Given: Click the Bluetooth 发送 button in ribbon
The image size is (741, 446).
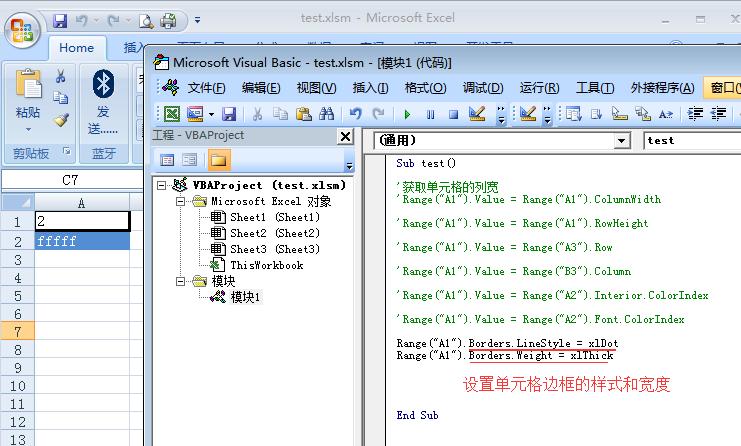Looking at the screenshot, I should click(x=103, y=102).
